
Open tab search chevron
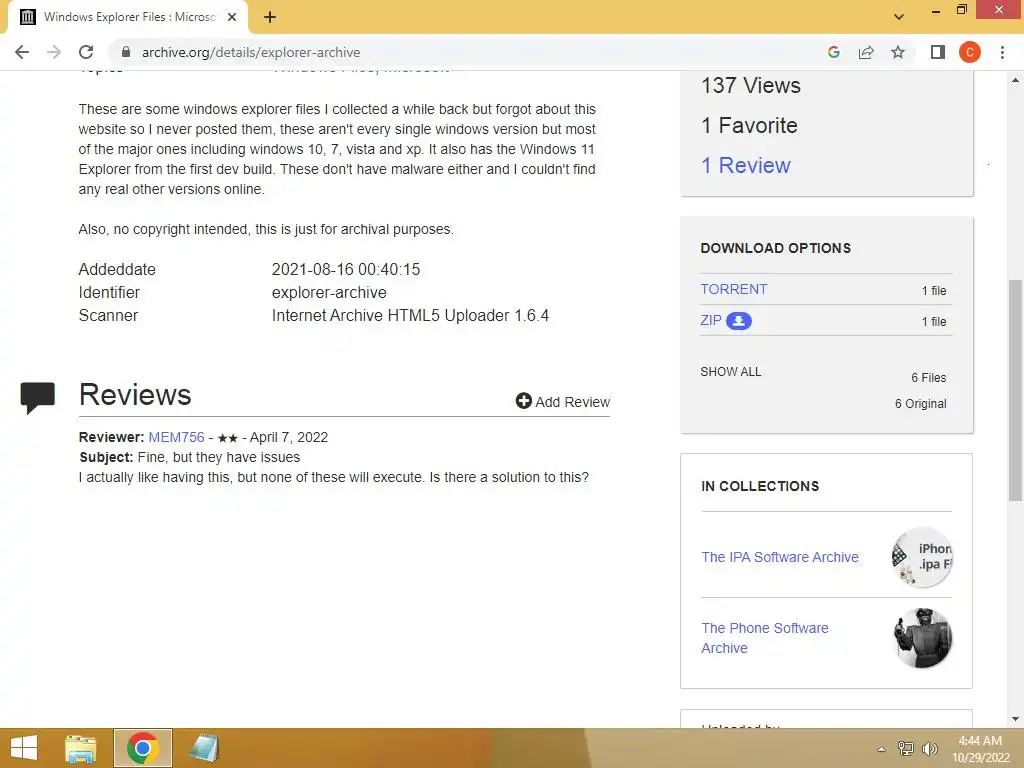(899, 17)
